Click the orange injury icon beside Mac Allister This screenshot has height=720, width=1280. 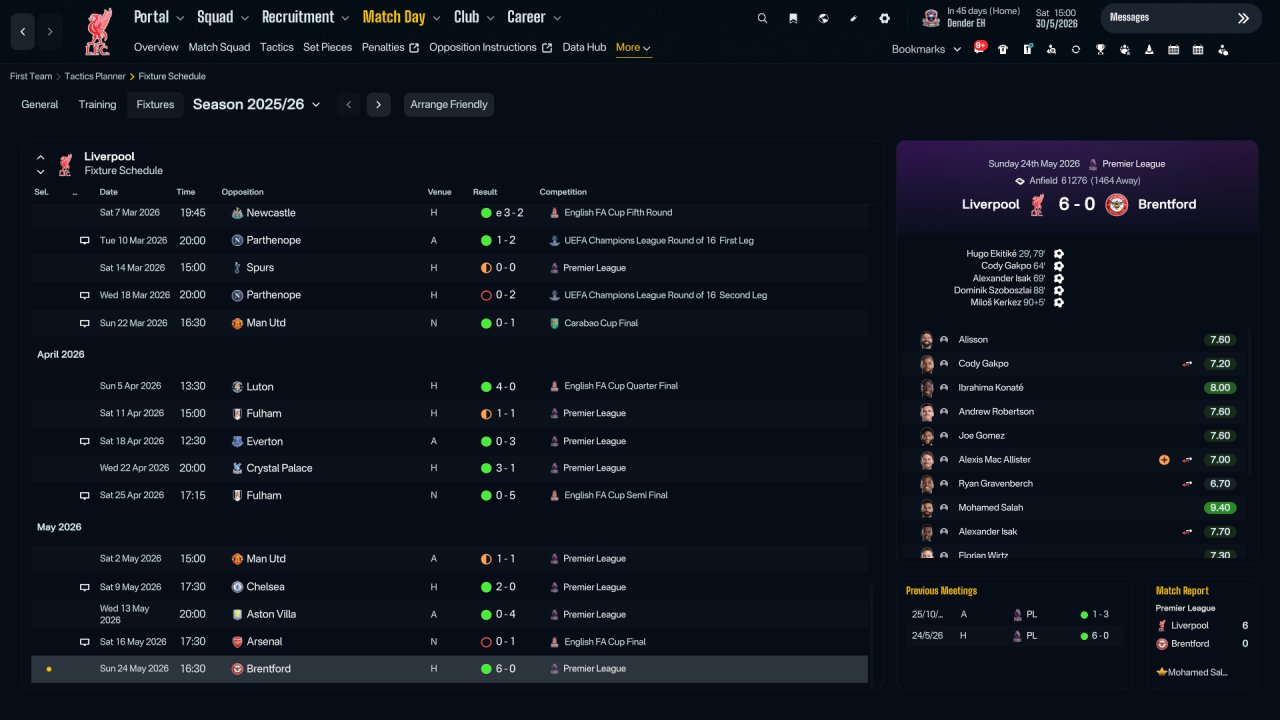click(x=1164, y=460)
